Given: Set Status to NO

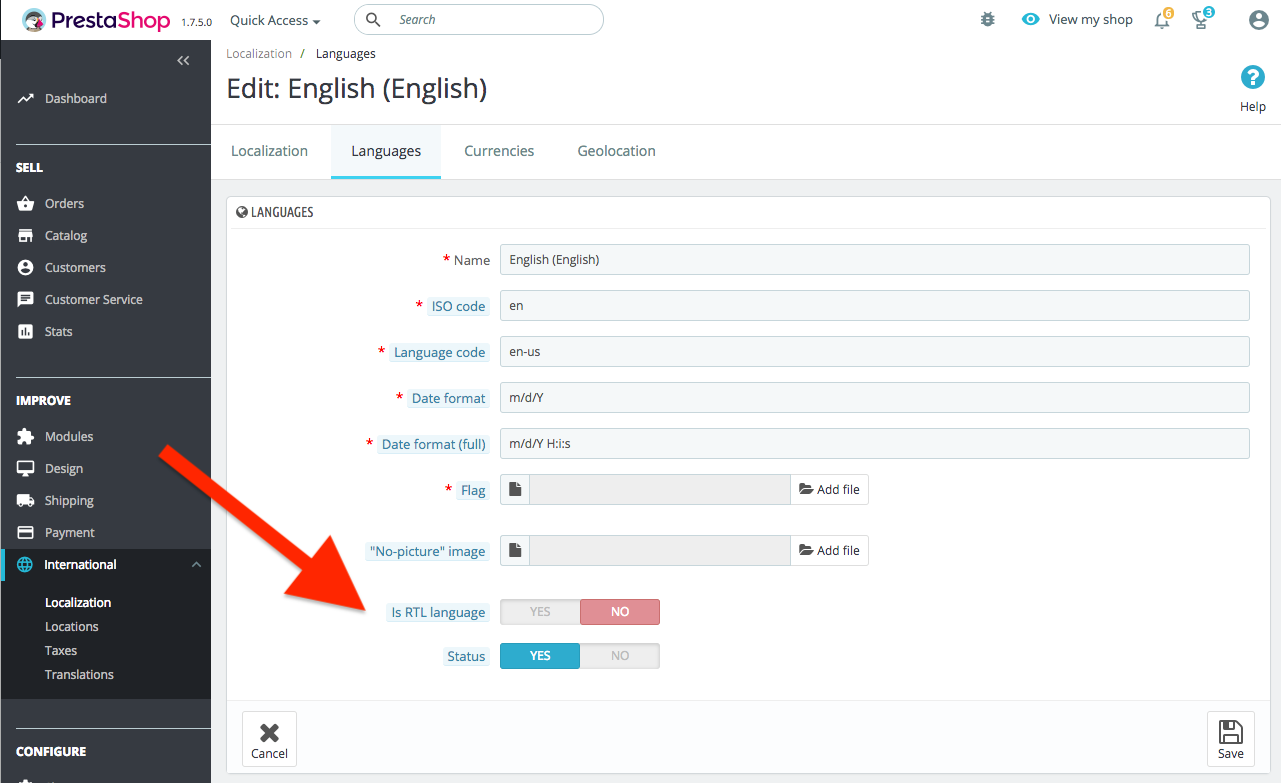Looking at the screenshot, I should tap(620, 656).
